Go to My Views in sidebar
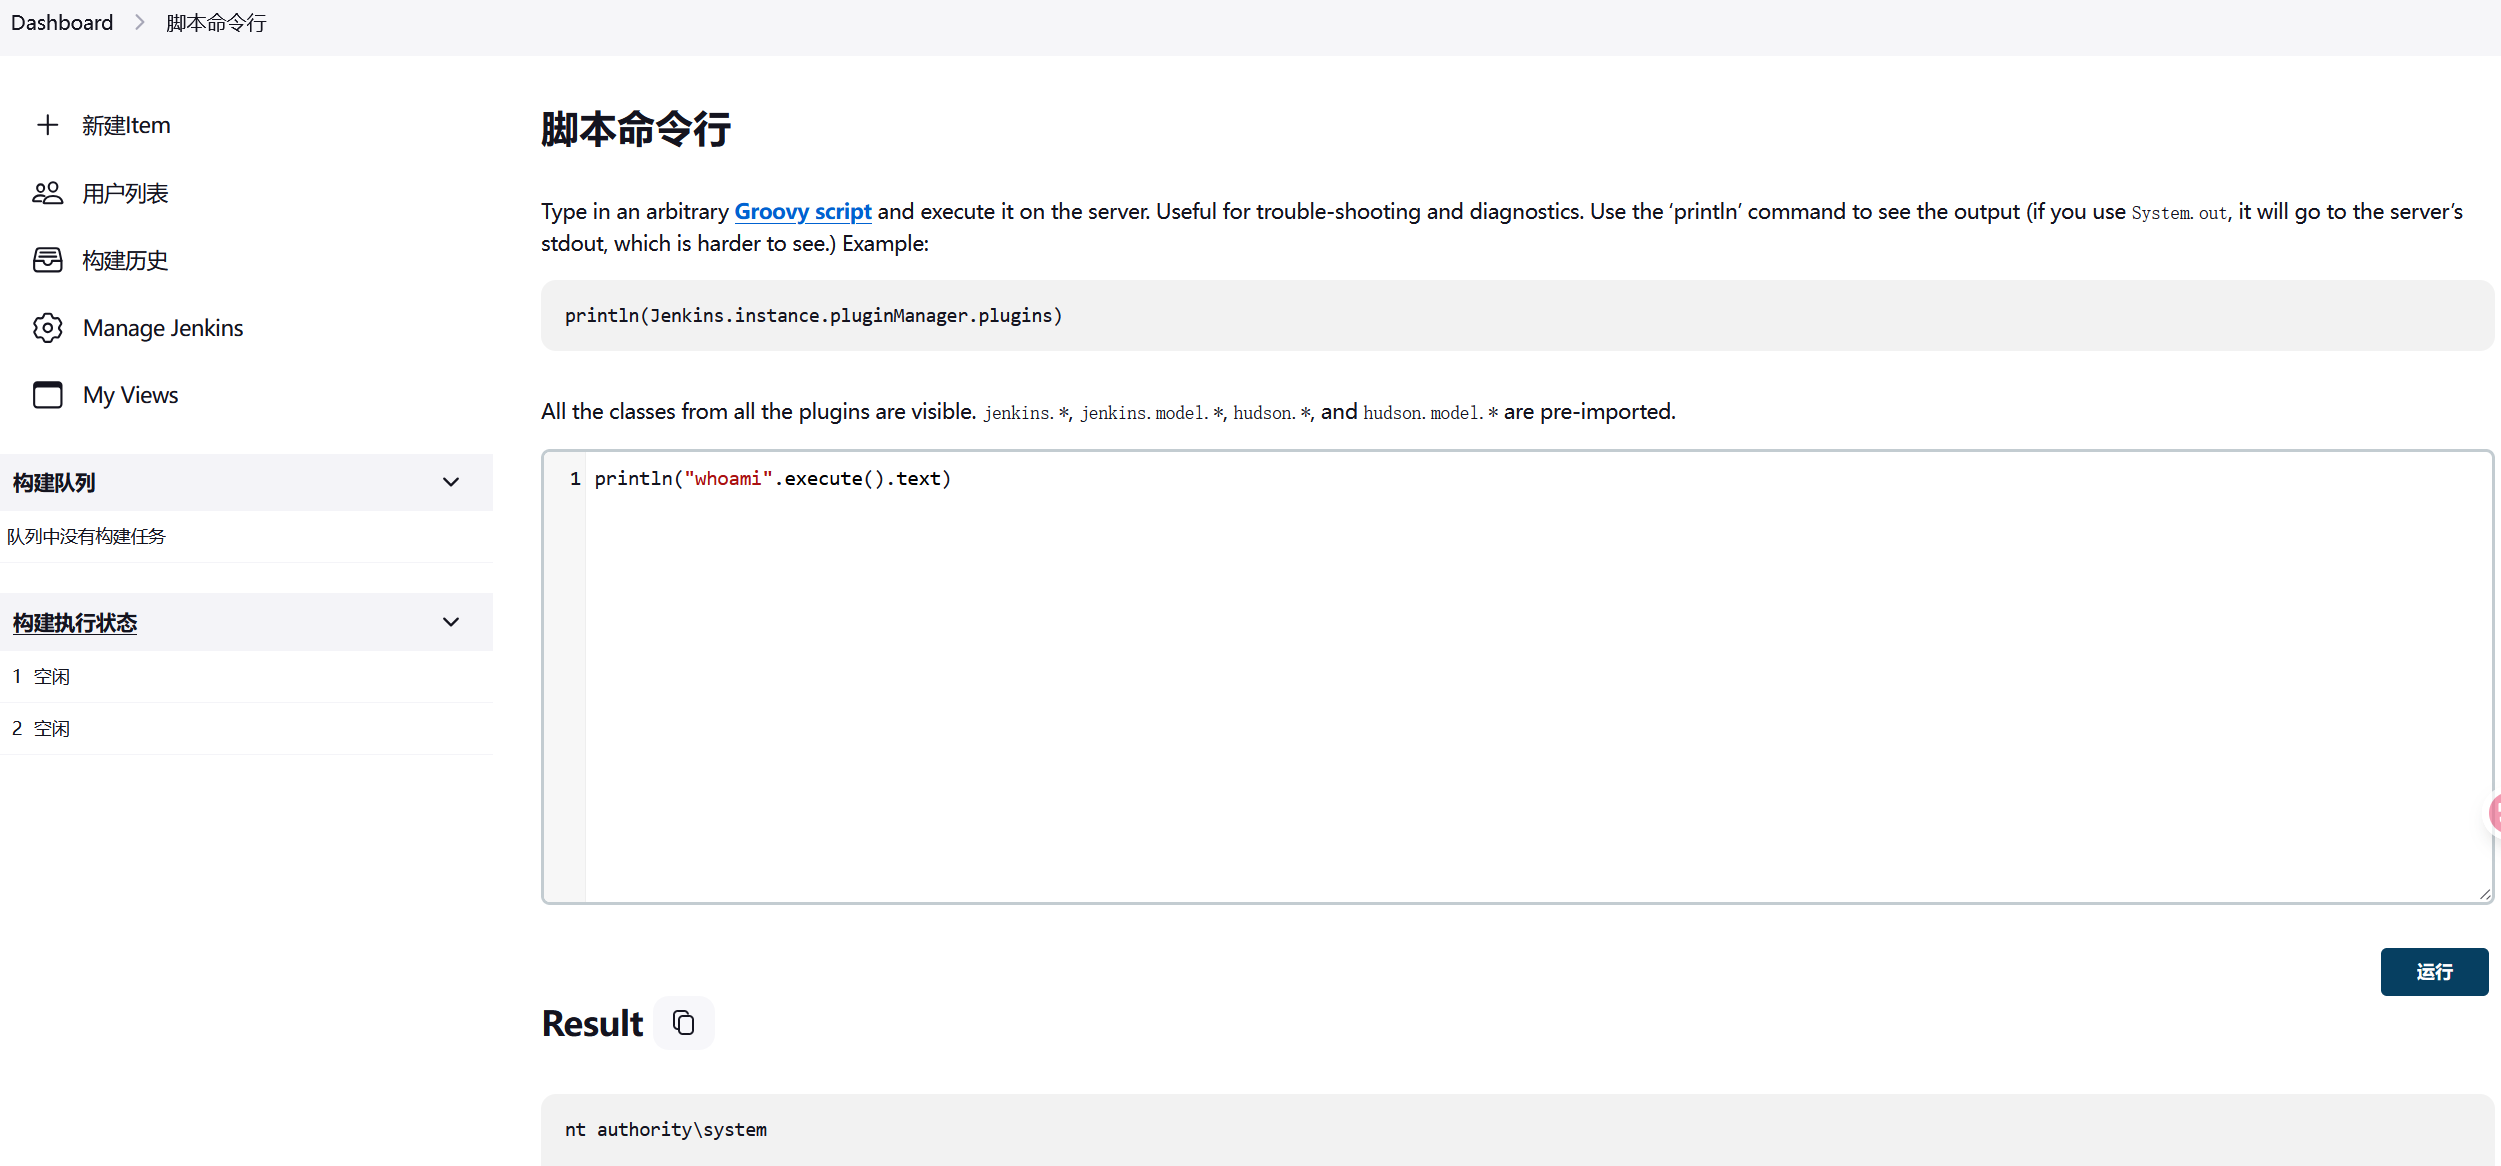 [x=130, y=395]
